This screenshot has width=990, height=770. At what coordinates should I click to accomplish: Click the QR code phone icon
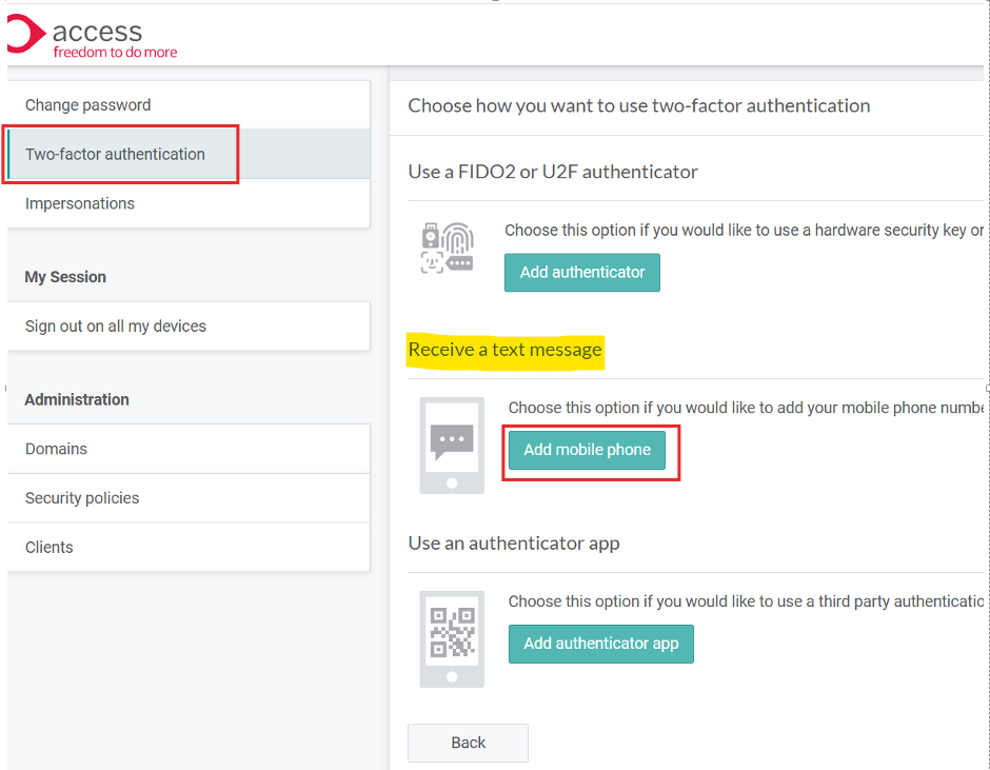[x=452, y=638]
